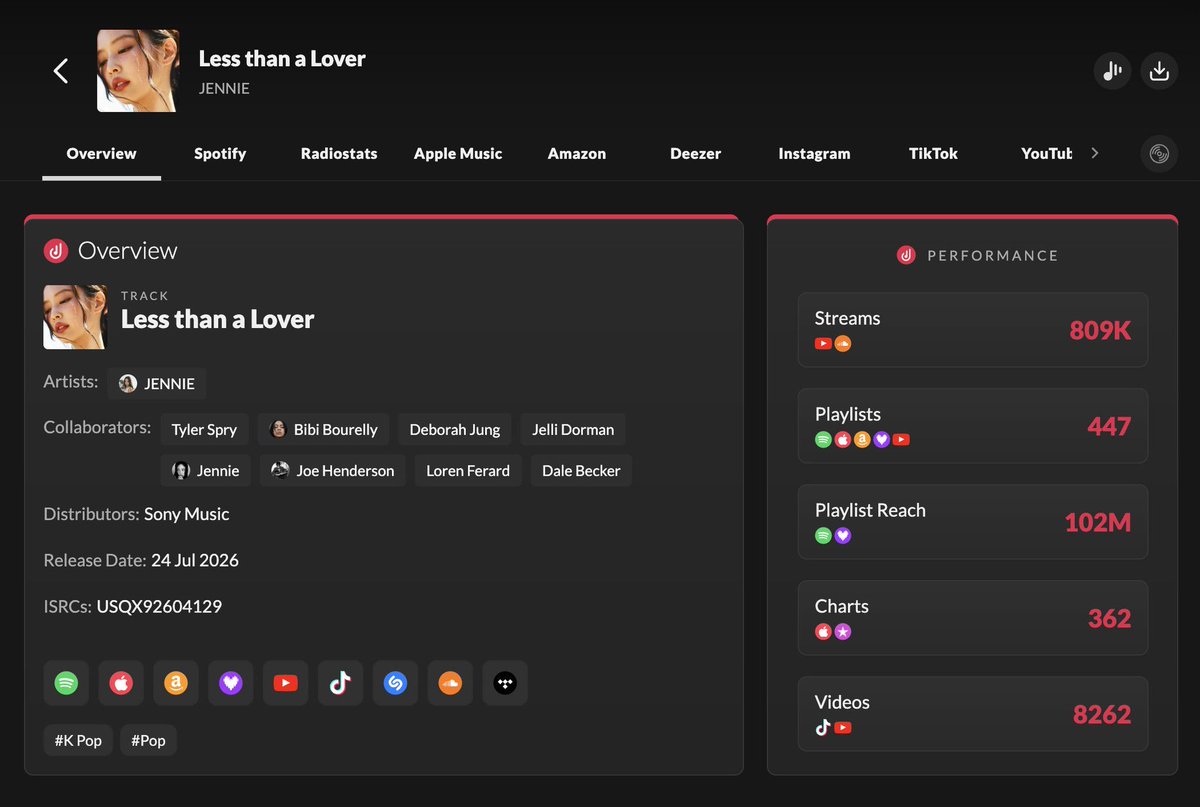Open collaborator Deborah Jung
This screenshot has width=1200, height=807.
point(455,429)
